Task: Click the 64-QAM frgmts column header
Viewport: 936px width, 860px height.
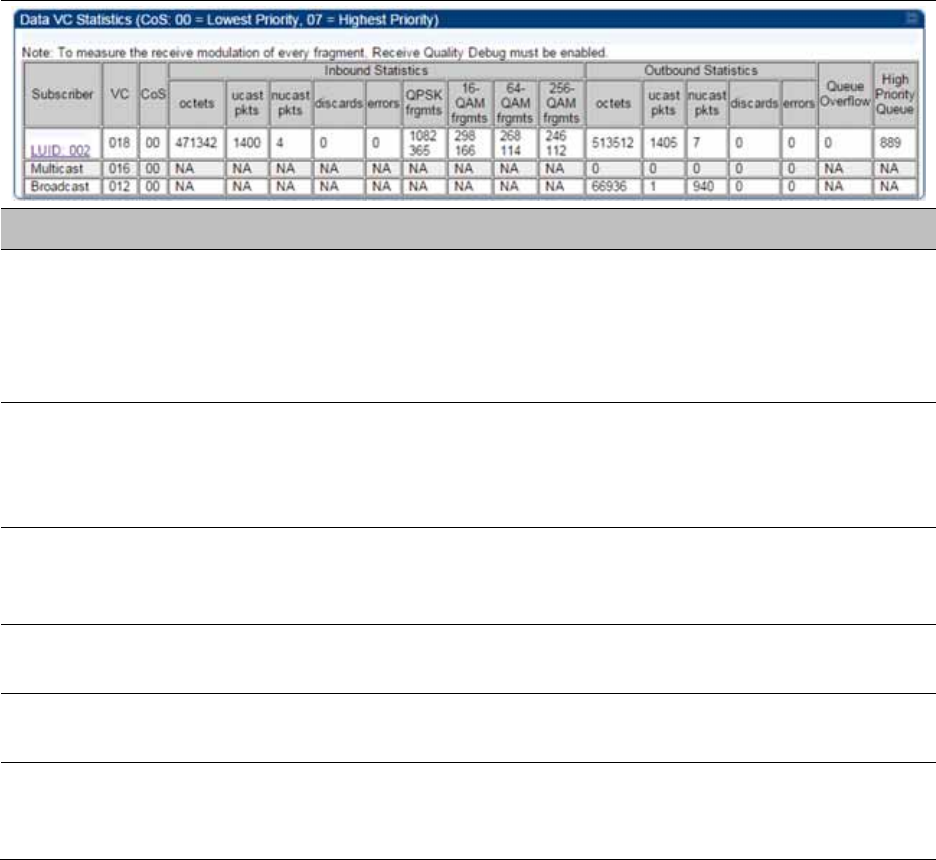Action: 515,103
